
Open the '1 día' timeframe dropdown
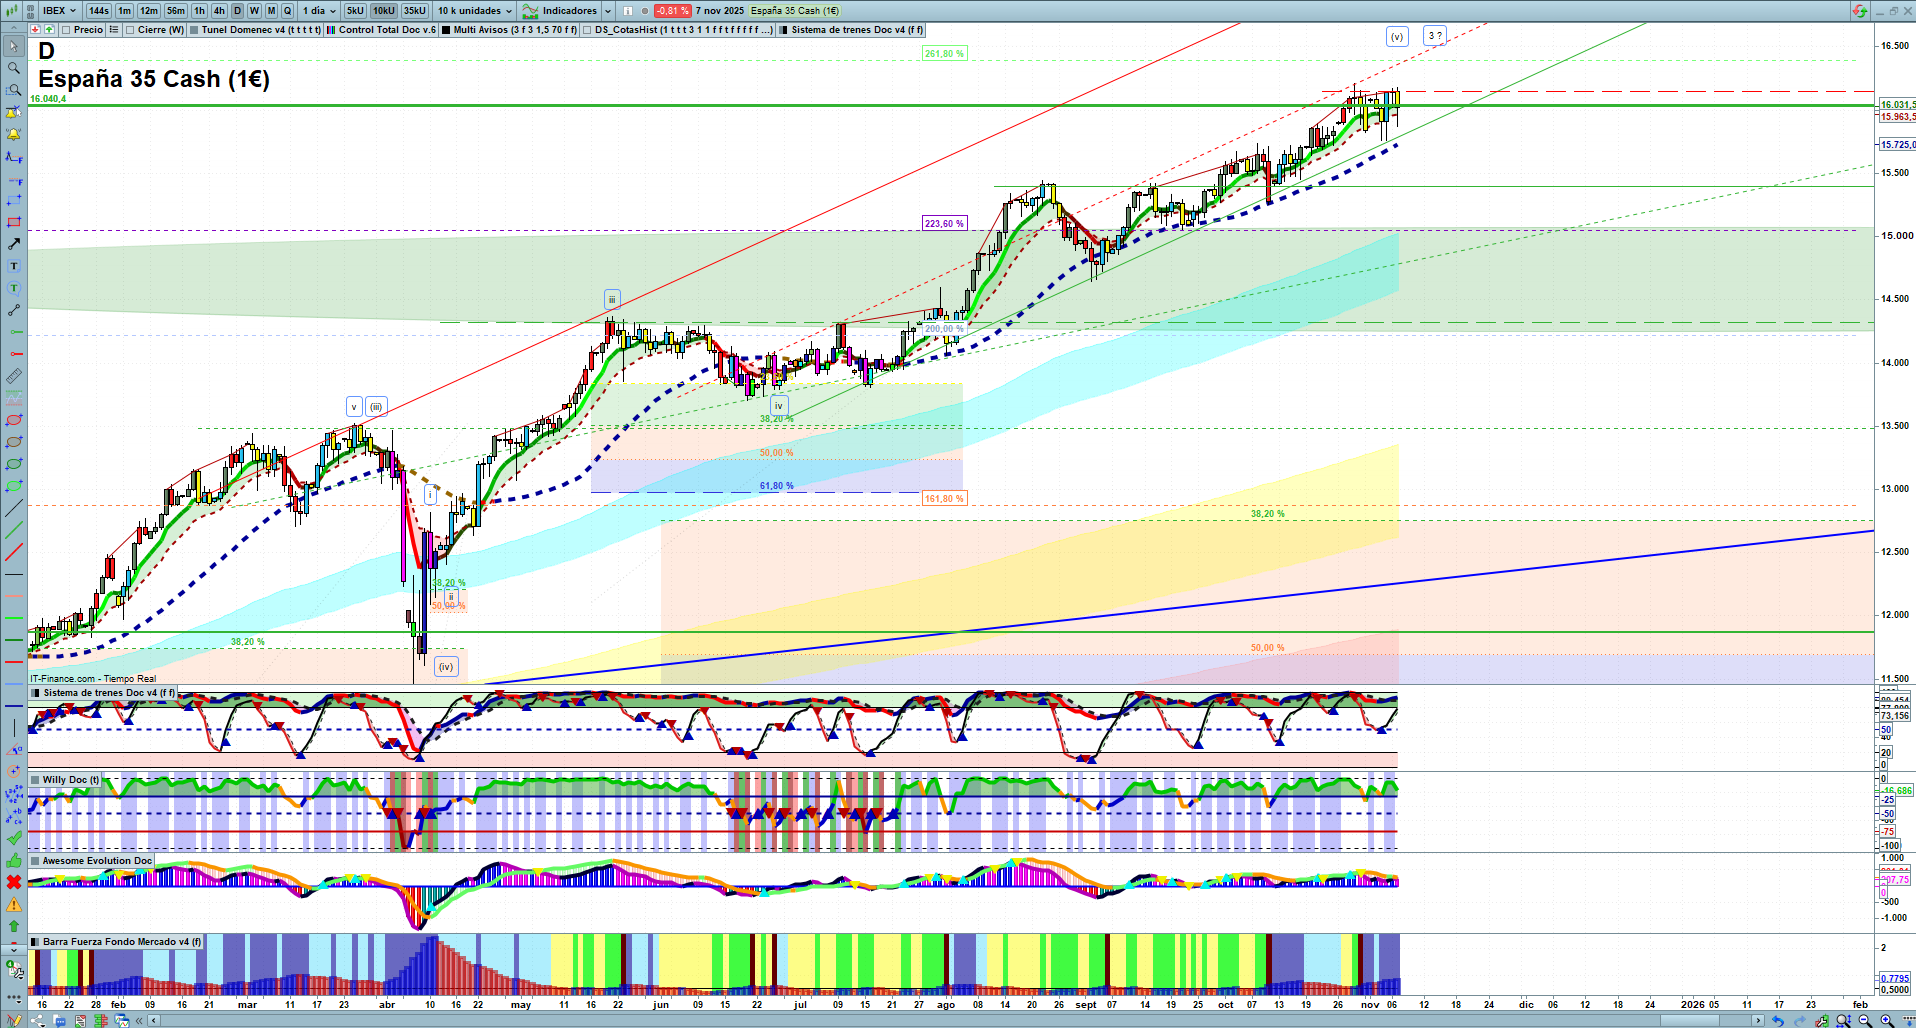pos(320,11)
